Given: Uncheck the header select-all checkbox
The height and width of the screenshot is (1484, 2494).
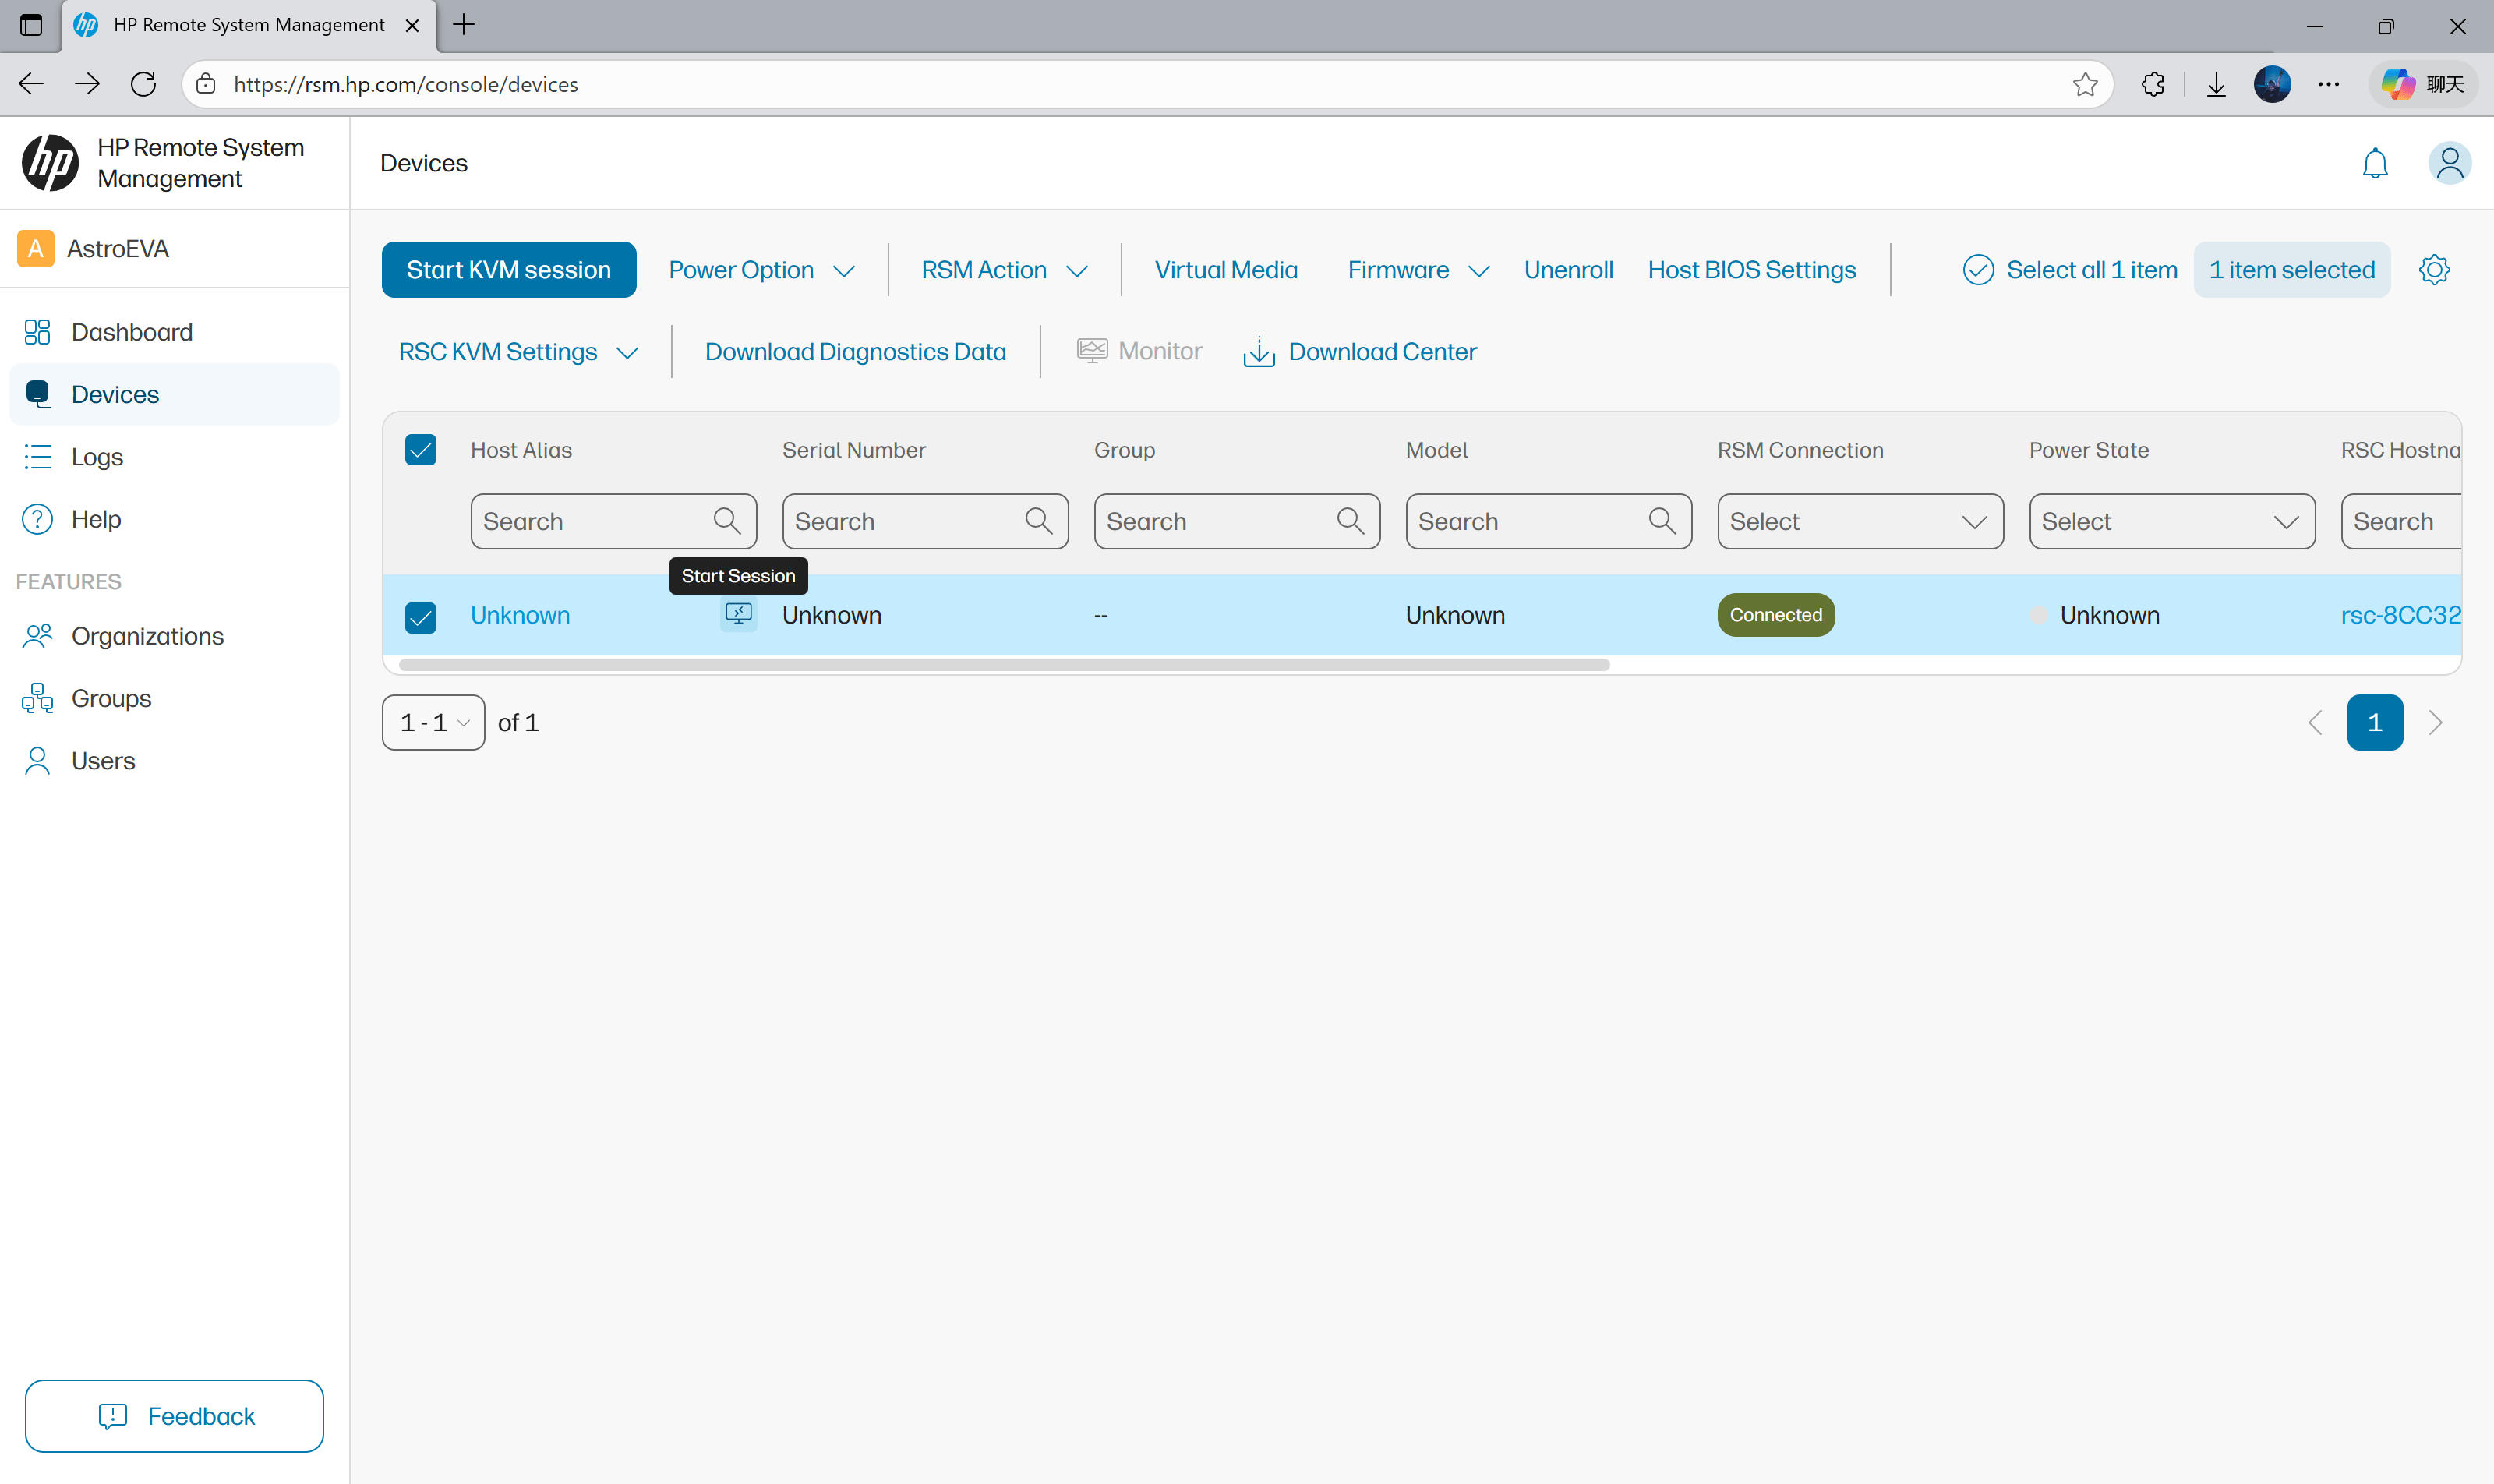Looking at the screenshot, I should 421,450.
